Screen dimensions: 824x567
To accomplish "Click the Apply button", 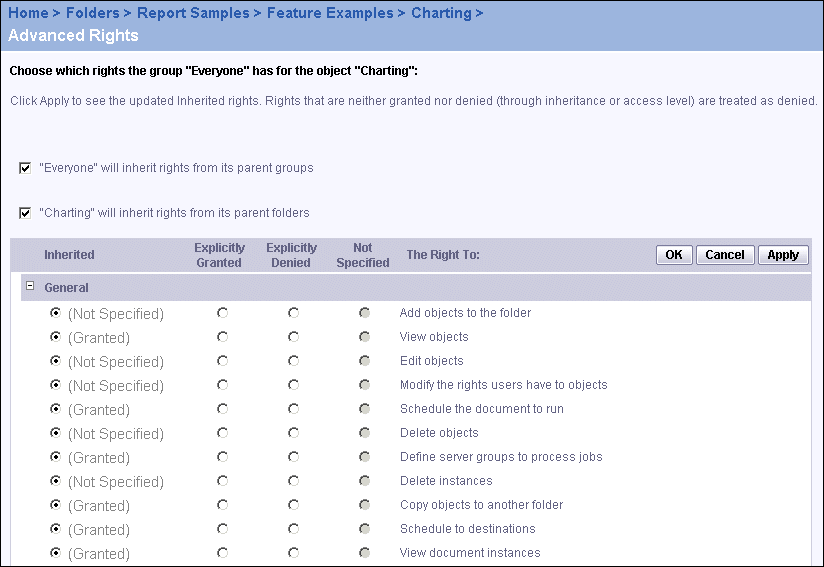I will tap(783, 255).
